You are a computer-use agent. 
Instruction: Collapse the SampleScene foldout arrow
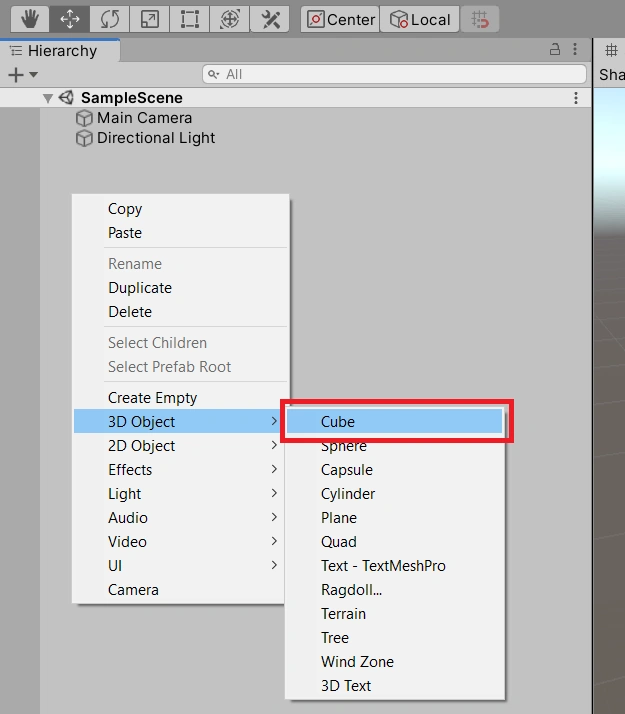pos(48,98)
